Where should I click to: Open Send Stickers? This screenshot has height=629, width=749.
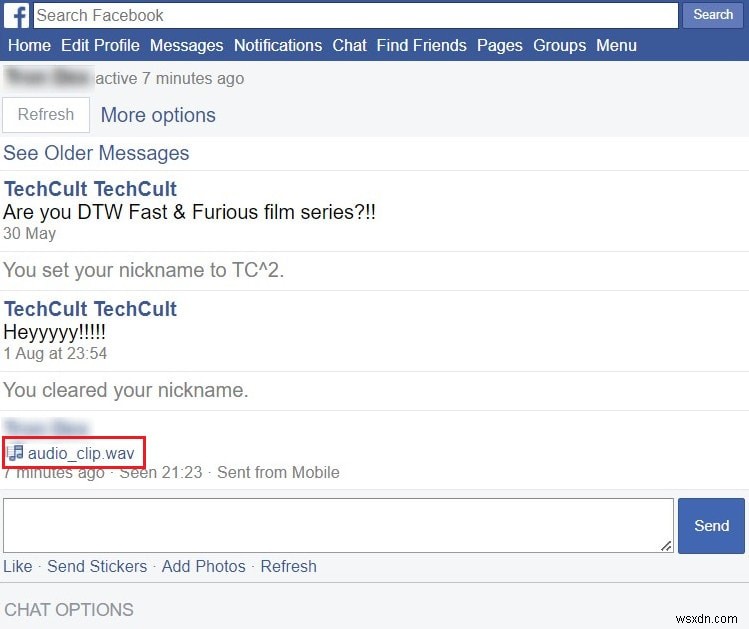point(97,566)
